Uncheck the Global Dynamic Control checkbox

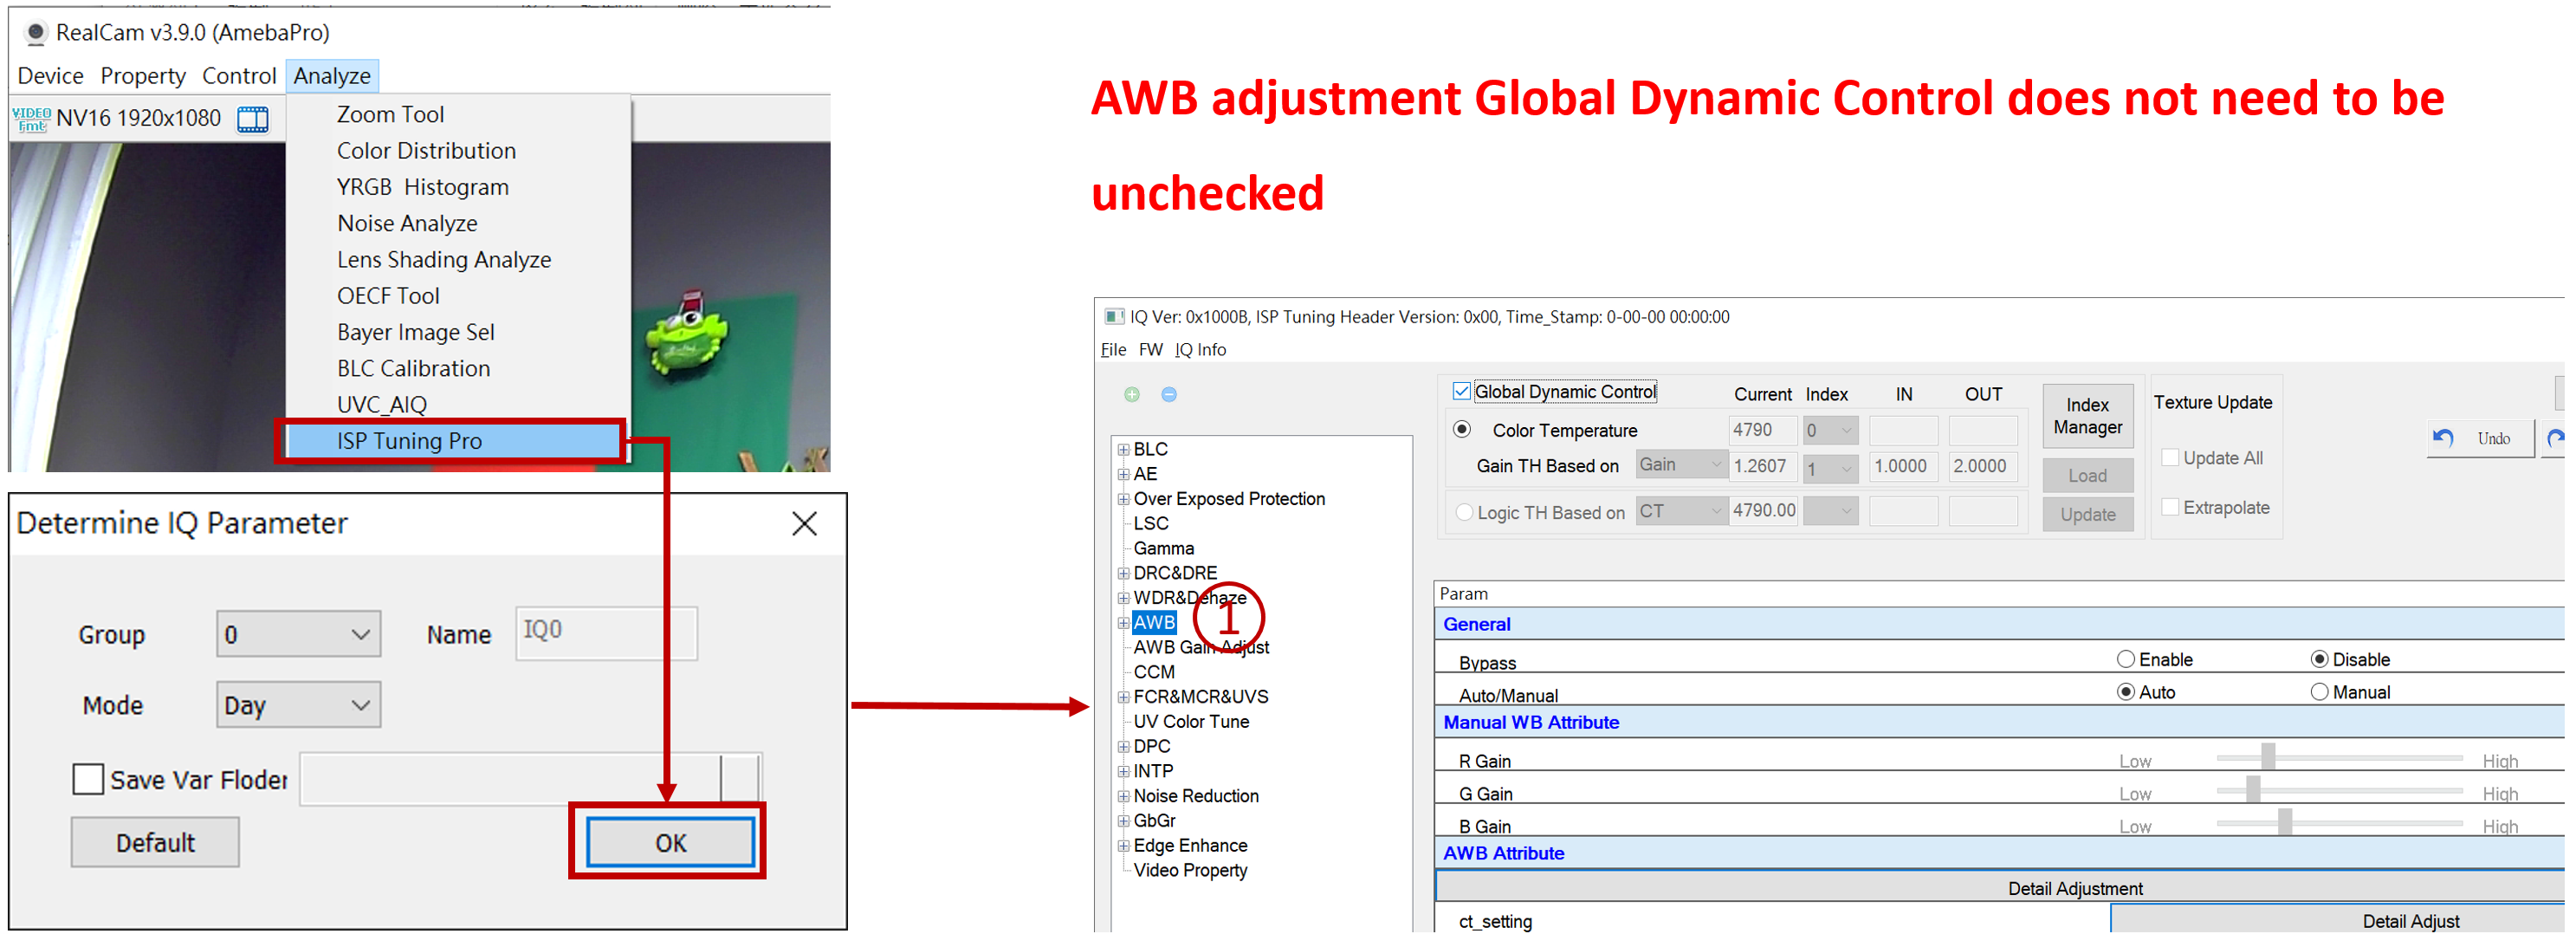click(x=1462, y=391)
